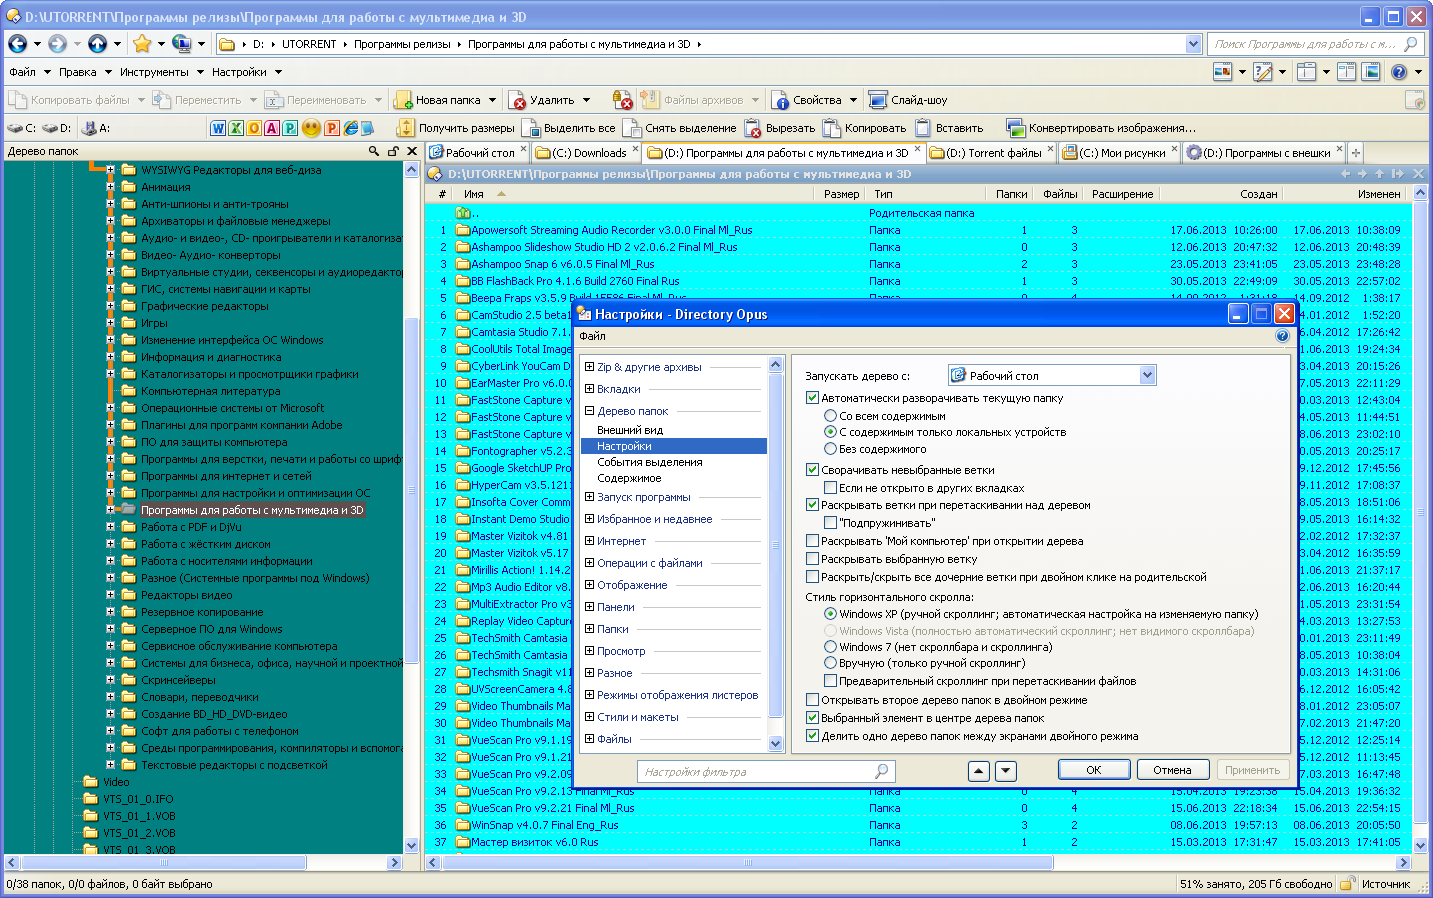Enable 'Если не открыто в других вкладках' checkbox
Viewport: 1433px width, 898px height.
pyautogui.click(x=831, y=488)
